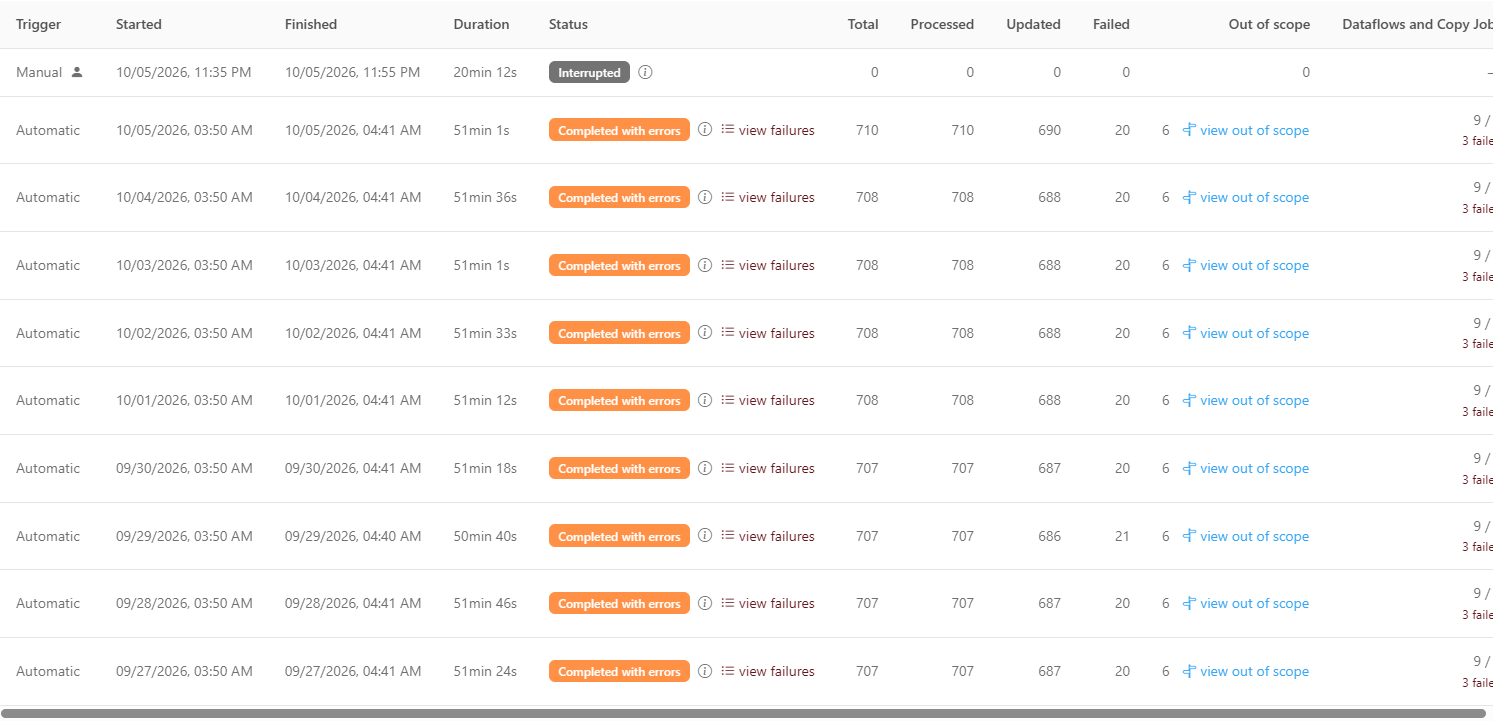Open status info icon for 10/05/2026 03:50 AM run

(705, 130)
